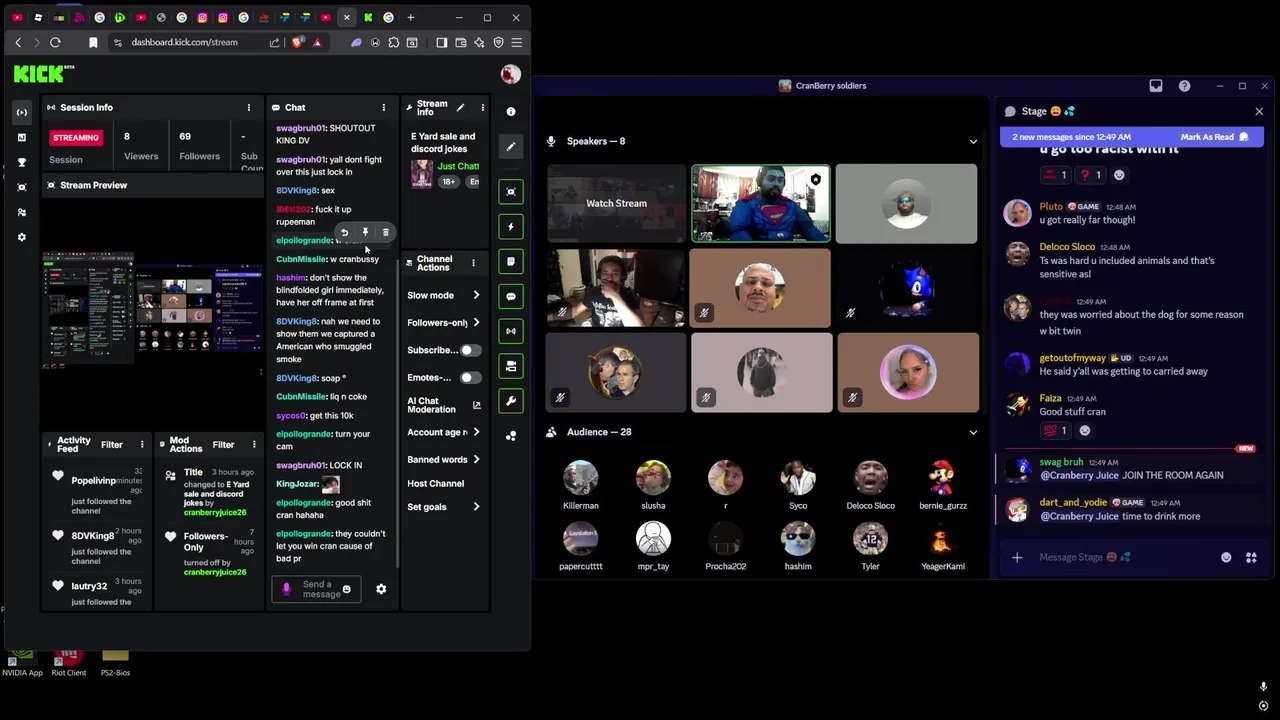Screen dimensions: 1280x720
Task: Open Riot Client desktop shortcut
Action: tap(69, 661)
